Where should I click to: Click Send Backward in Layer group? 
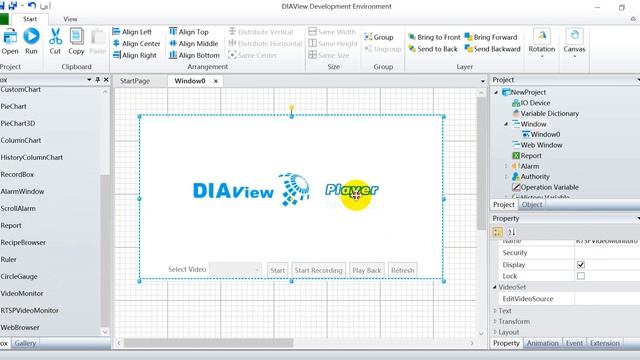coord(493,49)
